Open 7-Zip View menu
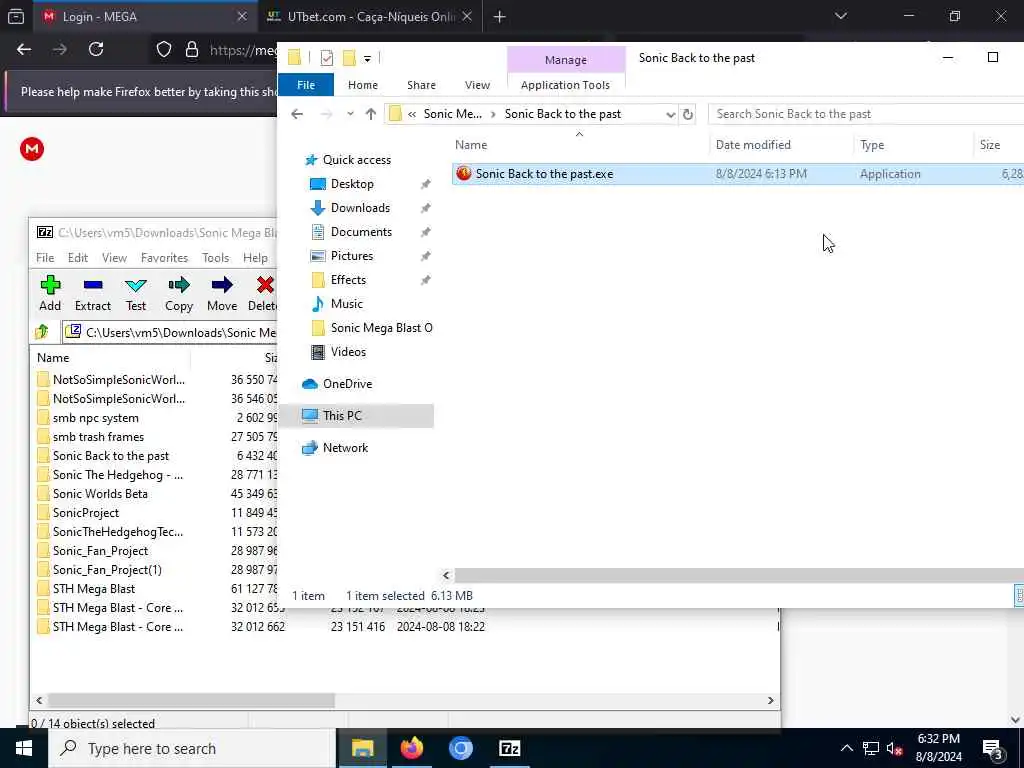The image size is (1024, 768). (114, 258)
